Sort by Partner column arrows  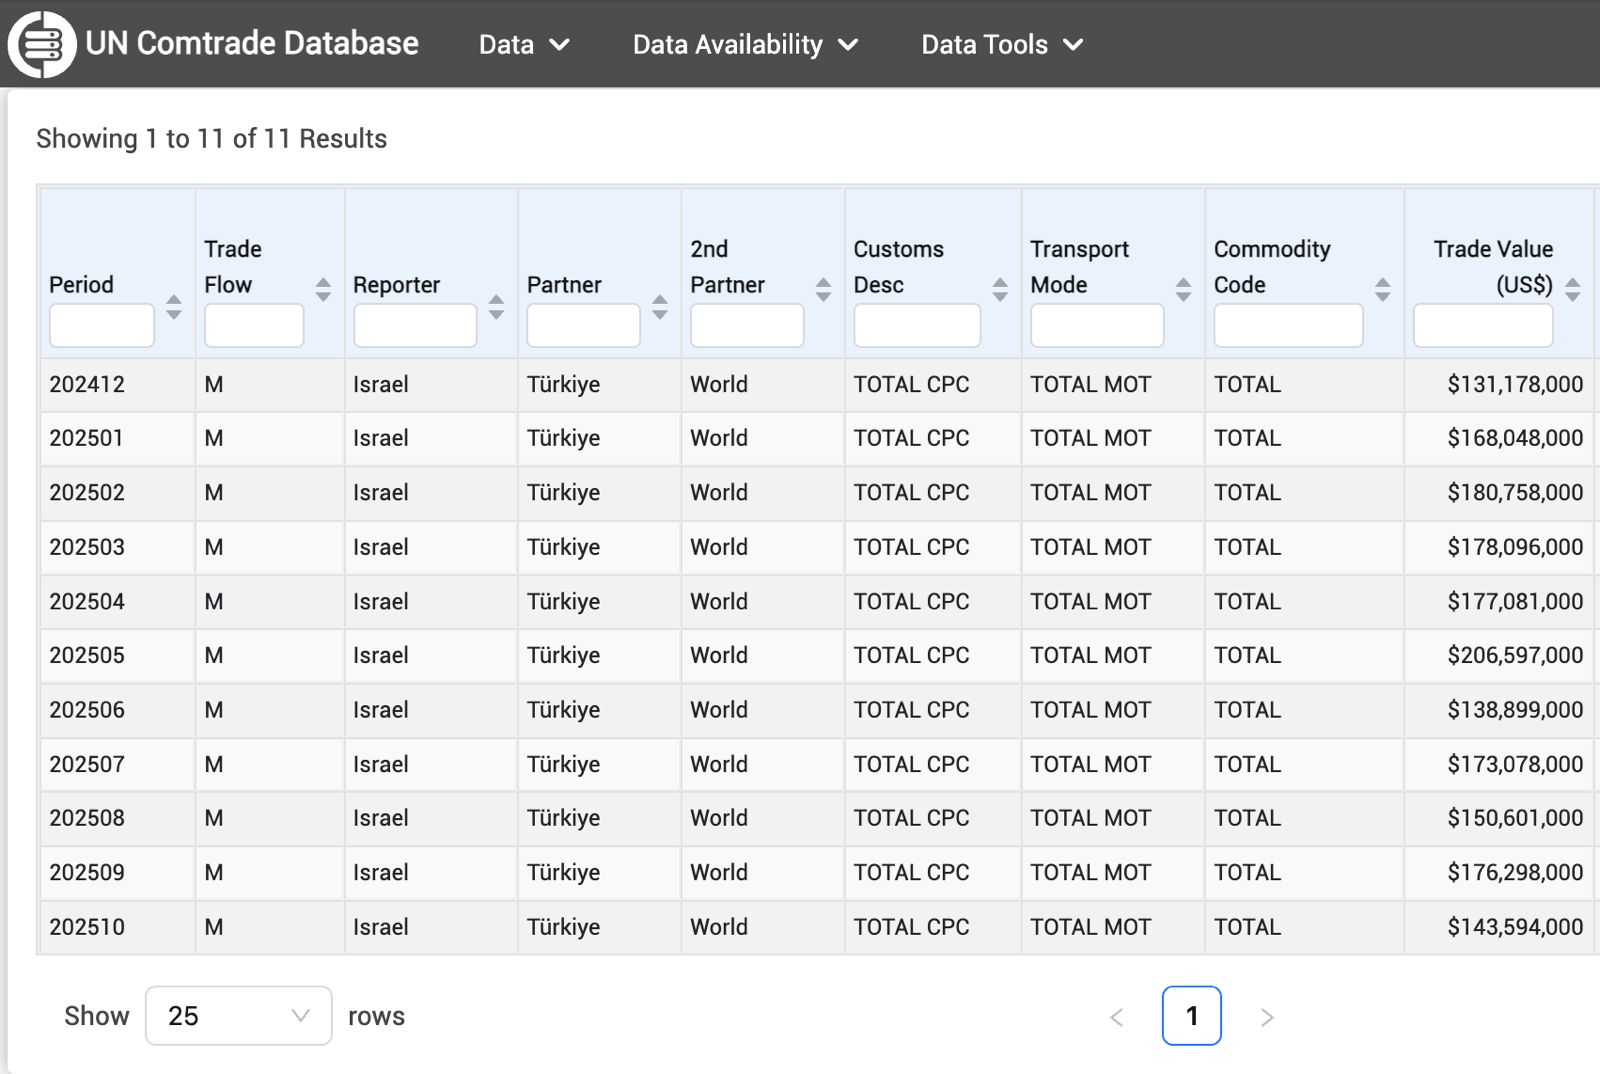coord(659,307)
